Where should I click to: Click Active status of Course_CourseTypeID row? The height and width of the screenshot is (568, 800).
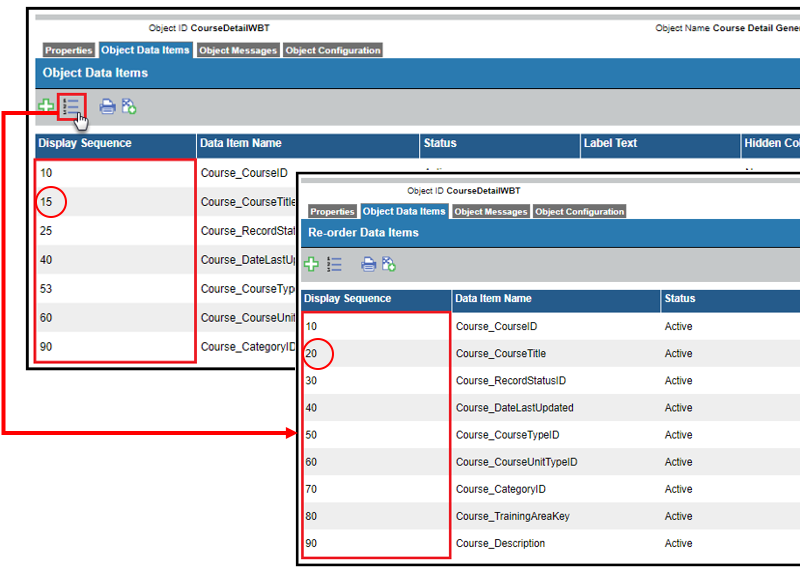click(679, 435)
